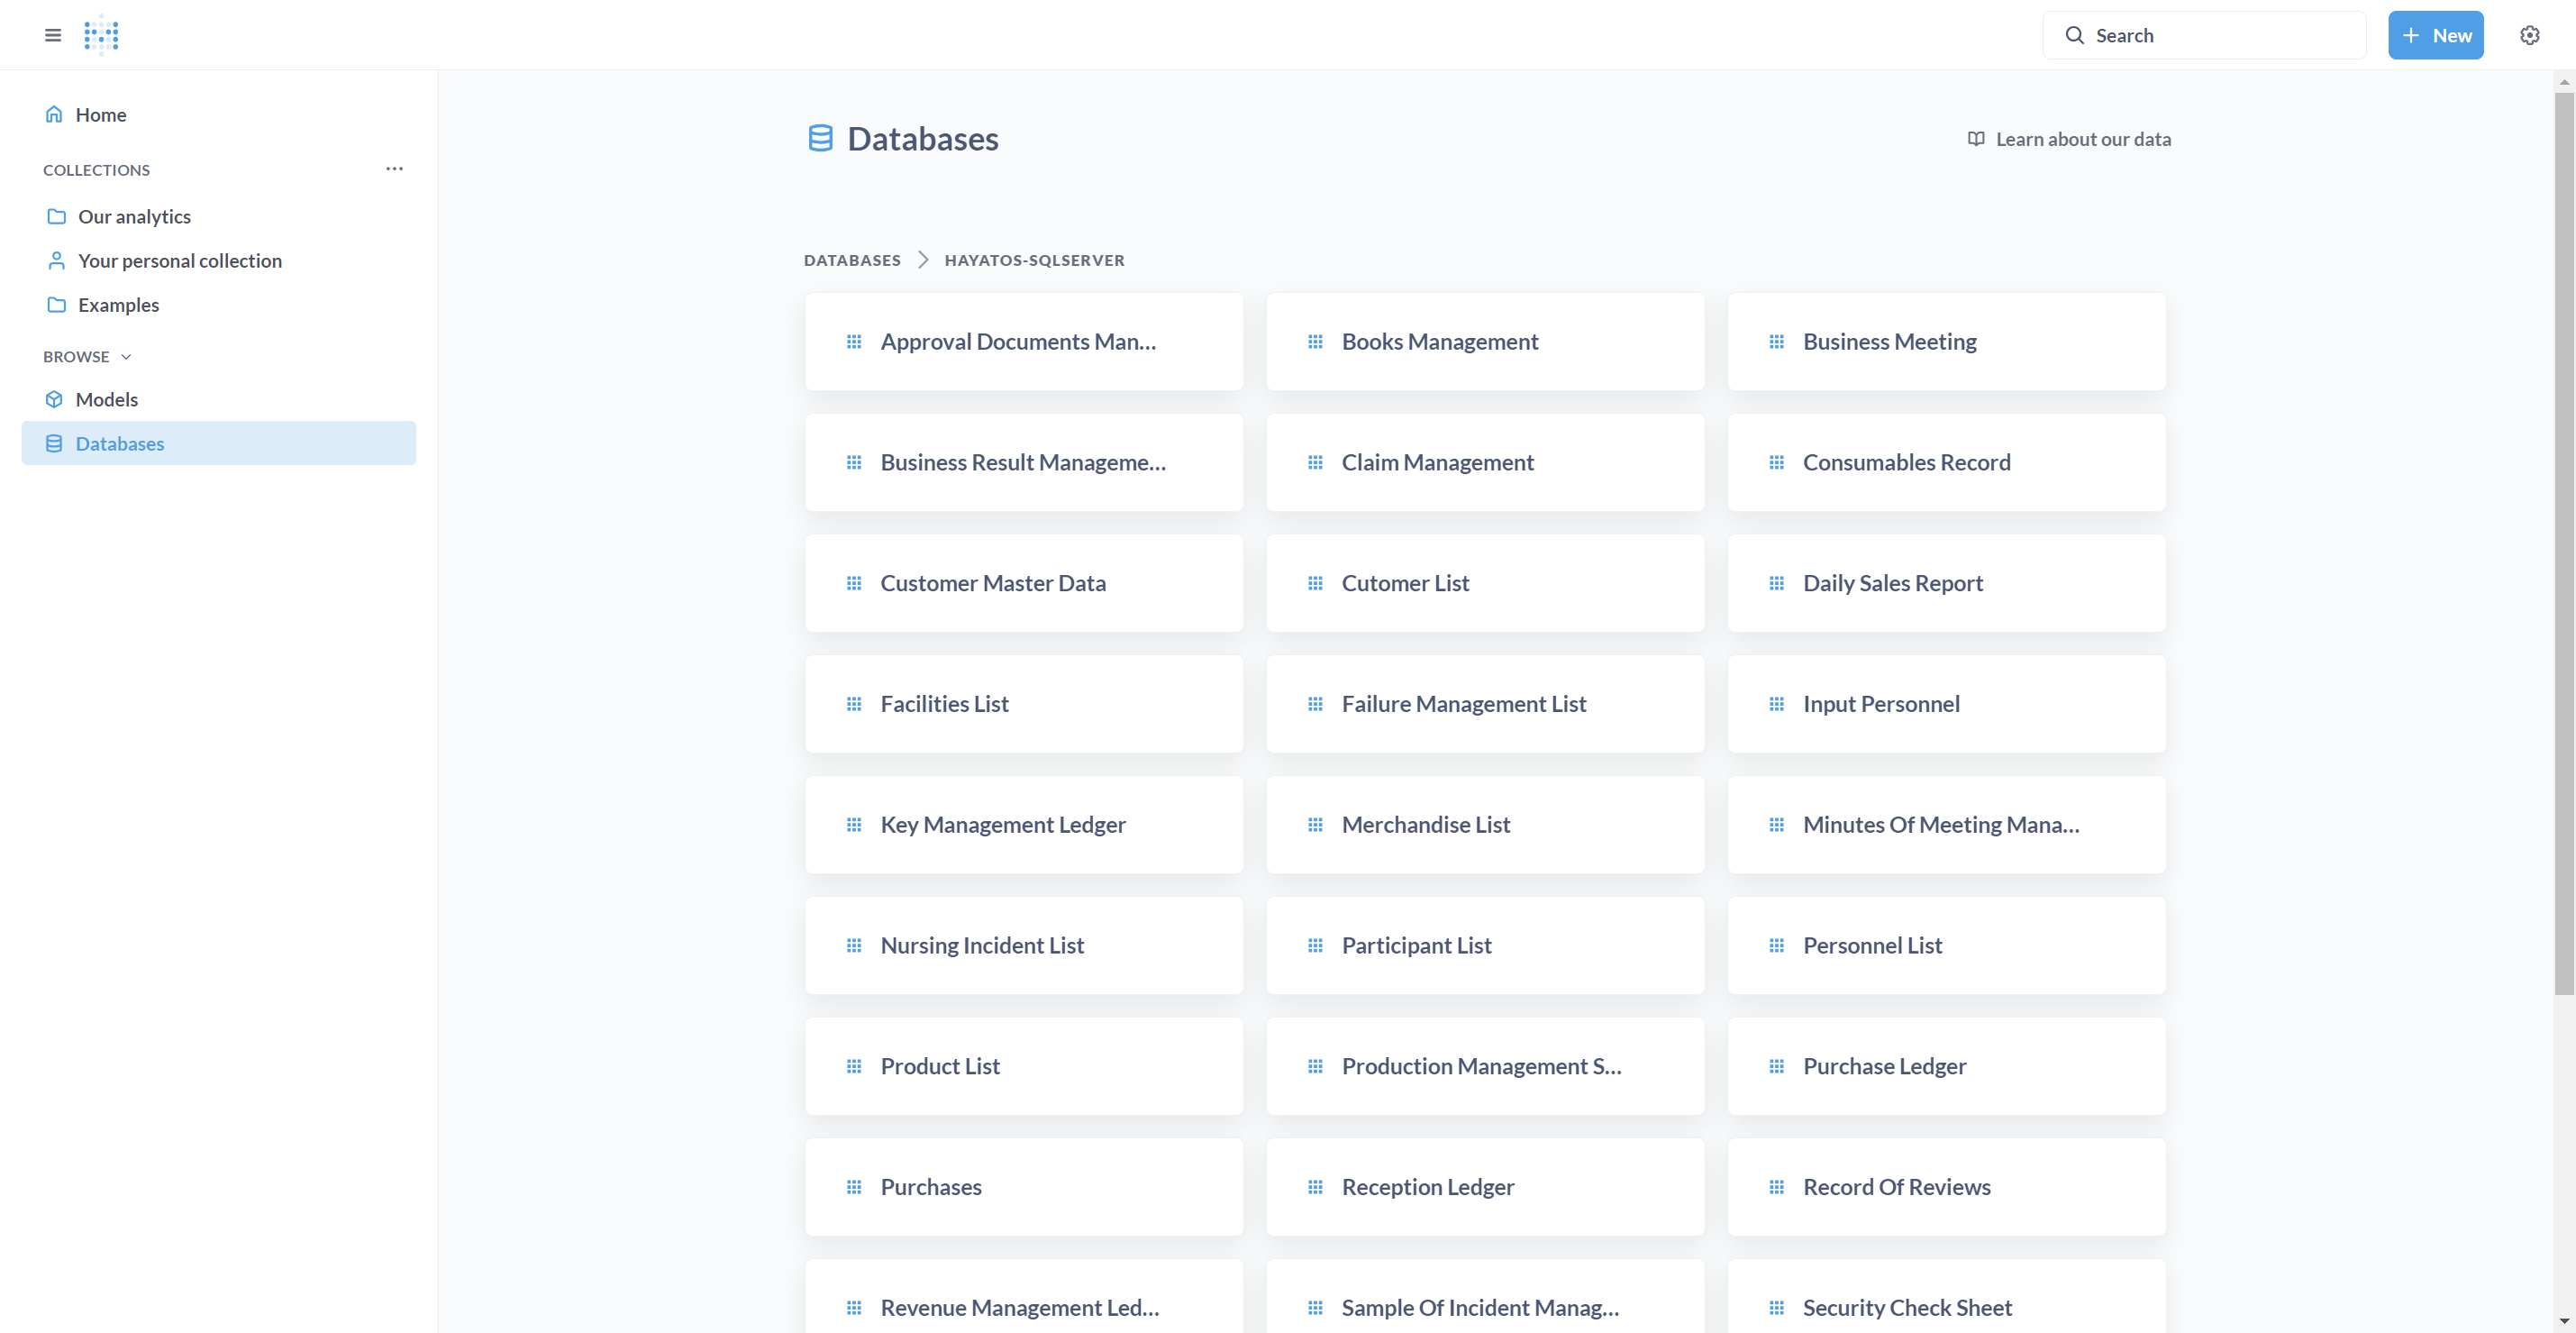View the Participant List table
Image resolution: width=2576 pixels, height=1333 pixels.
coord(1485,946)
